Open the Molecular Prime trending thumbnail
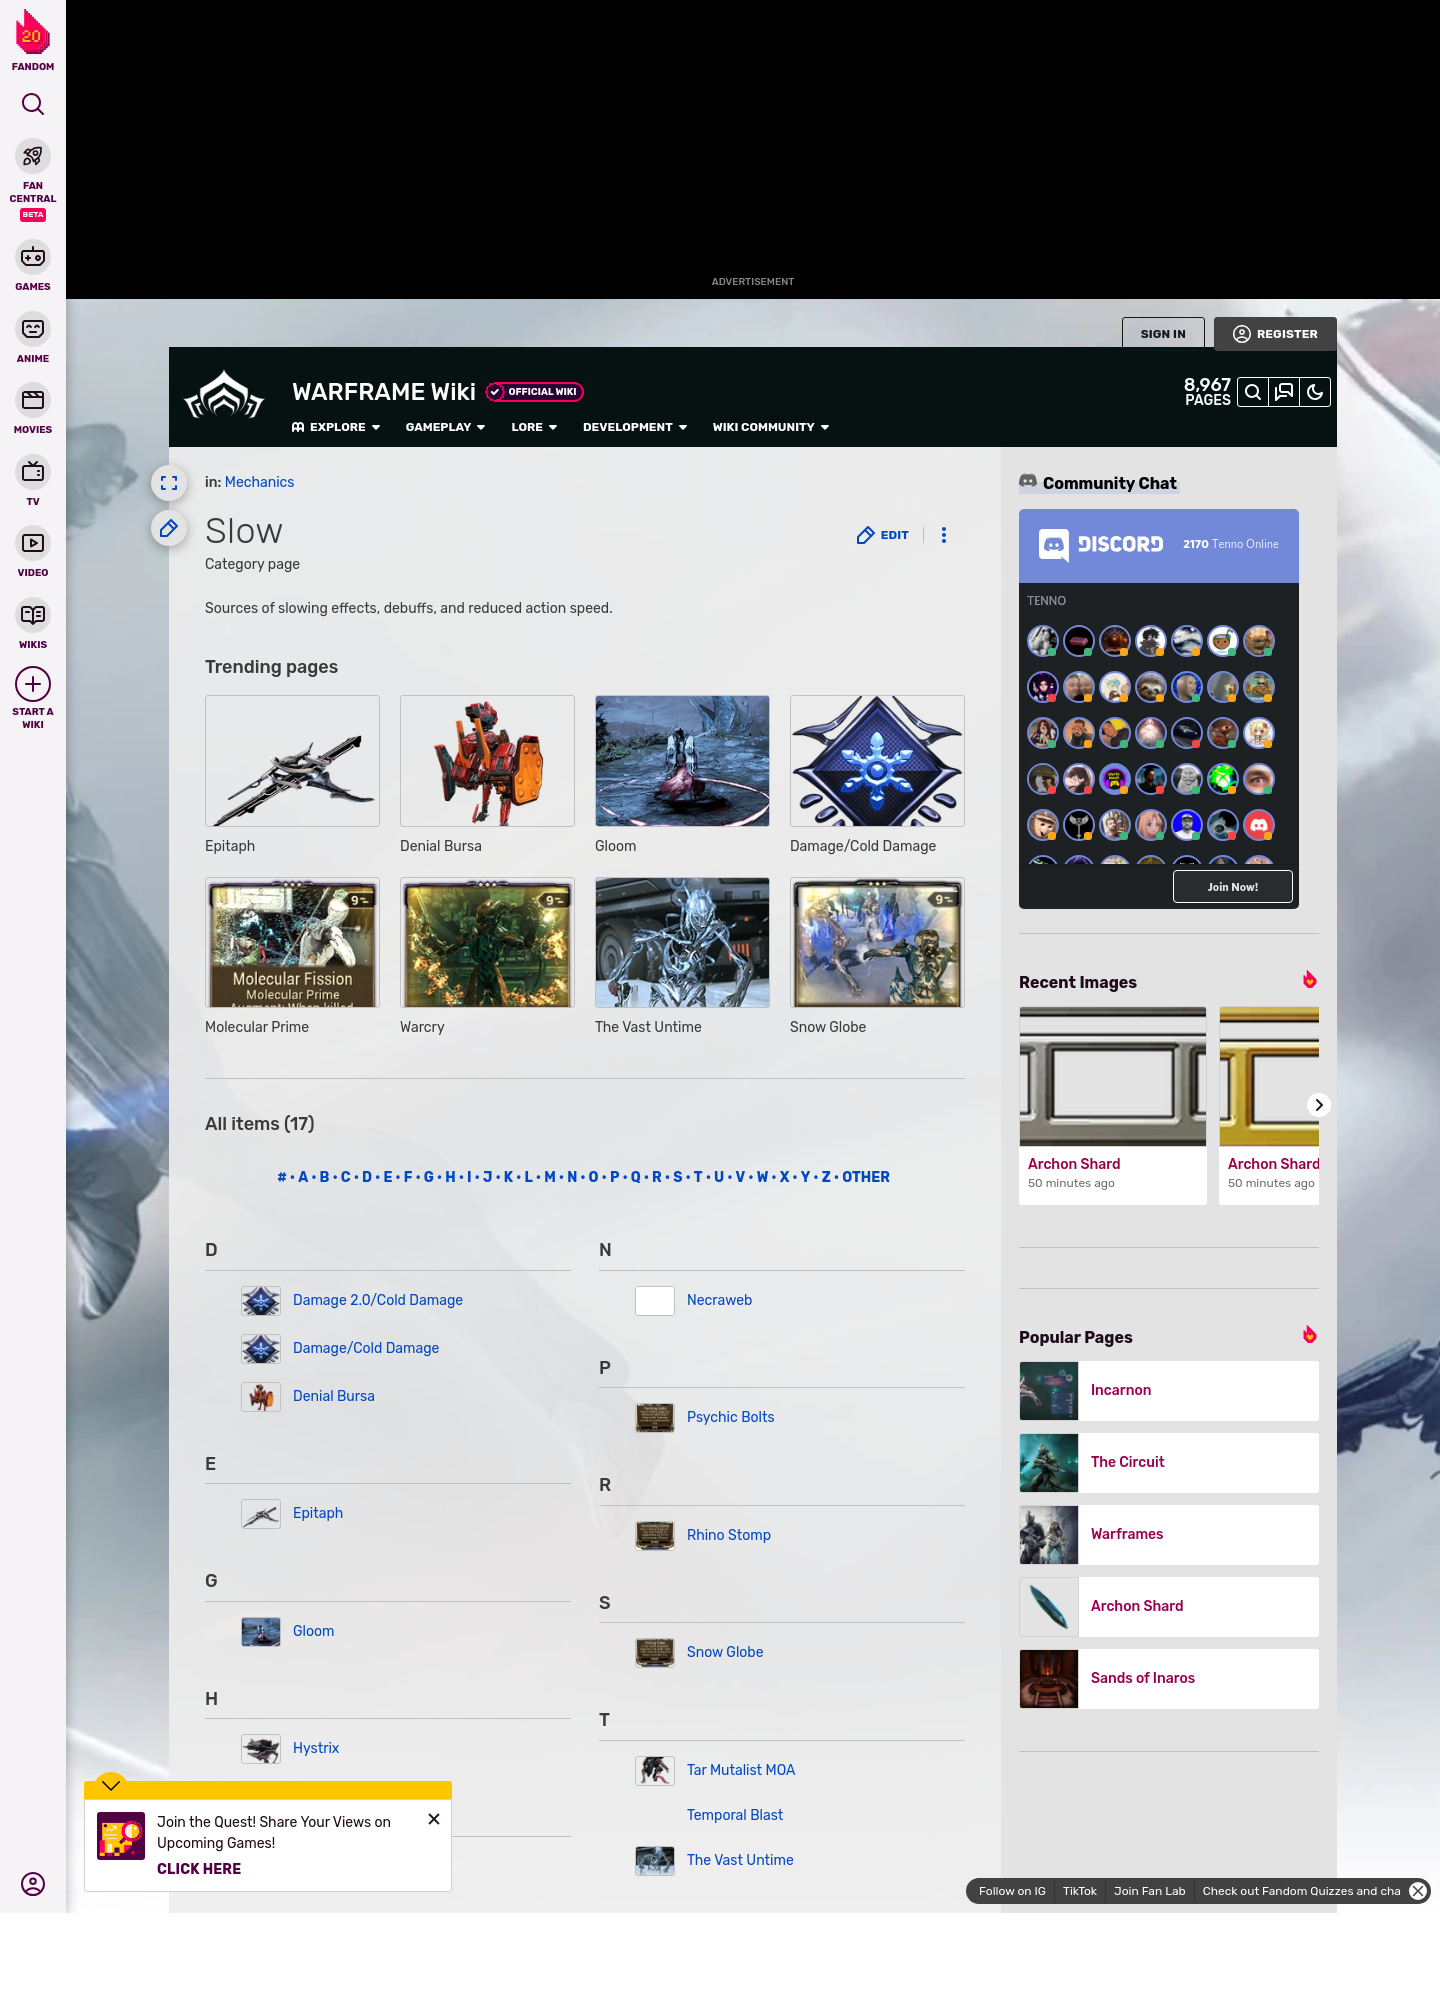1440x2000 pixels. pos(292,942)
